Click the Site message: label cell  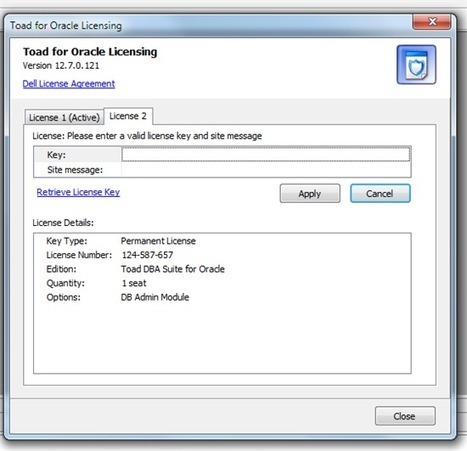coord(77,170)
